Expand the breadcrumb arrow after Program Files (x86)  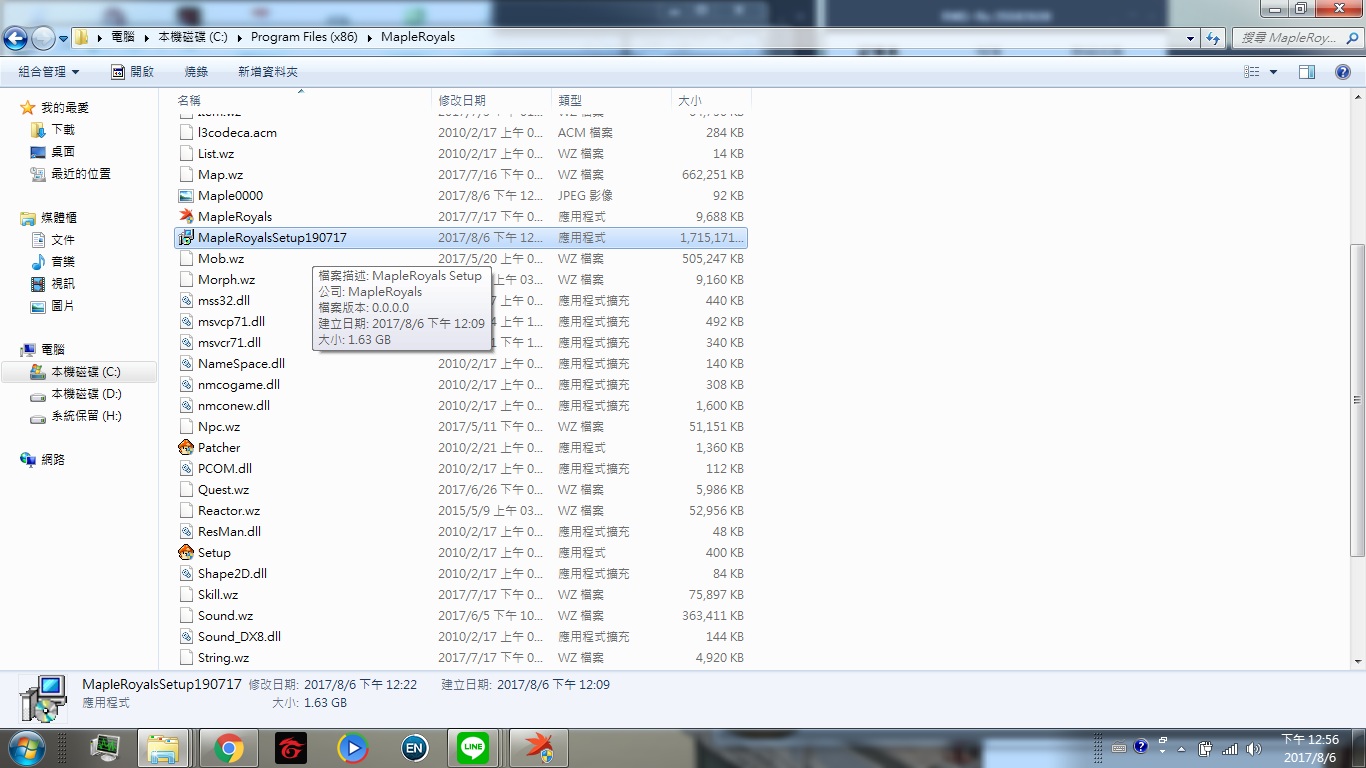[x=369, y=38]
